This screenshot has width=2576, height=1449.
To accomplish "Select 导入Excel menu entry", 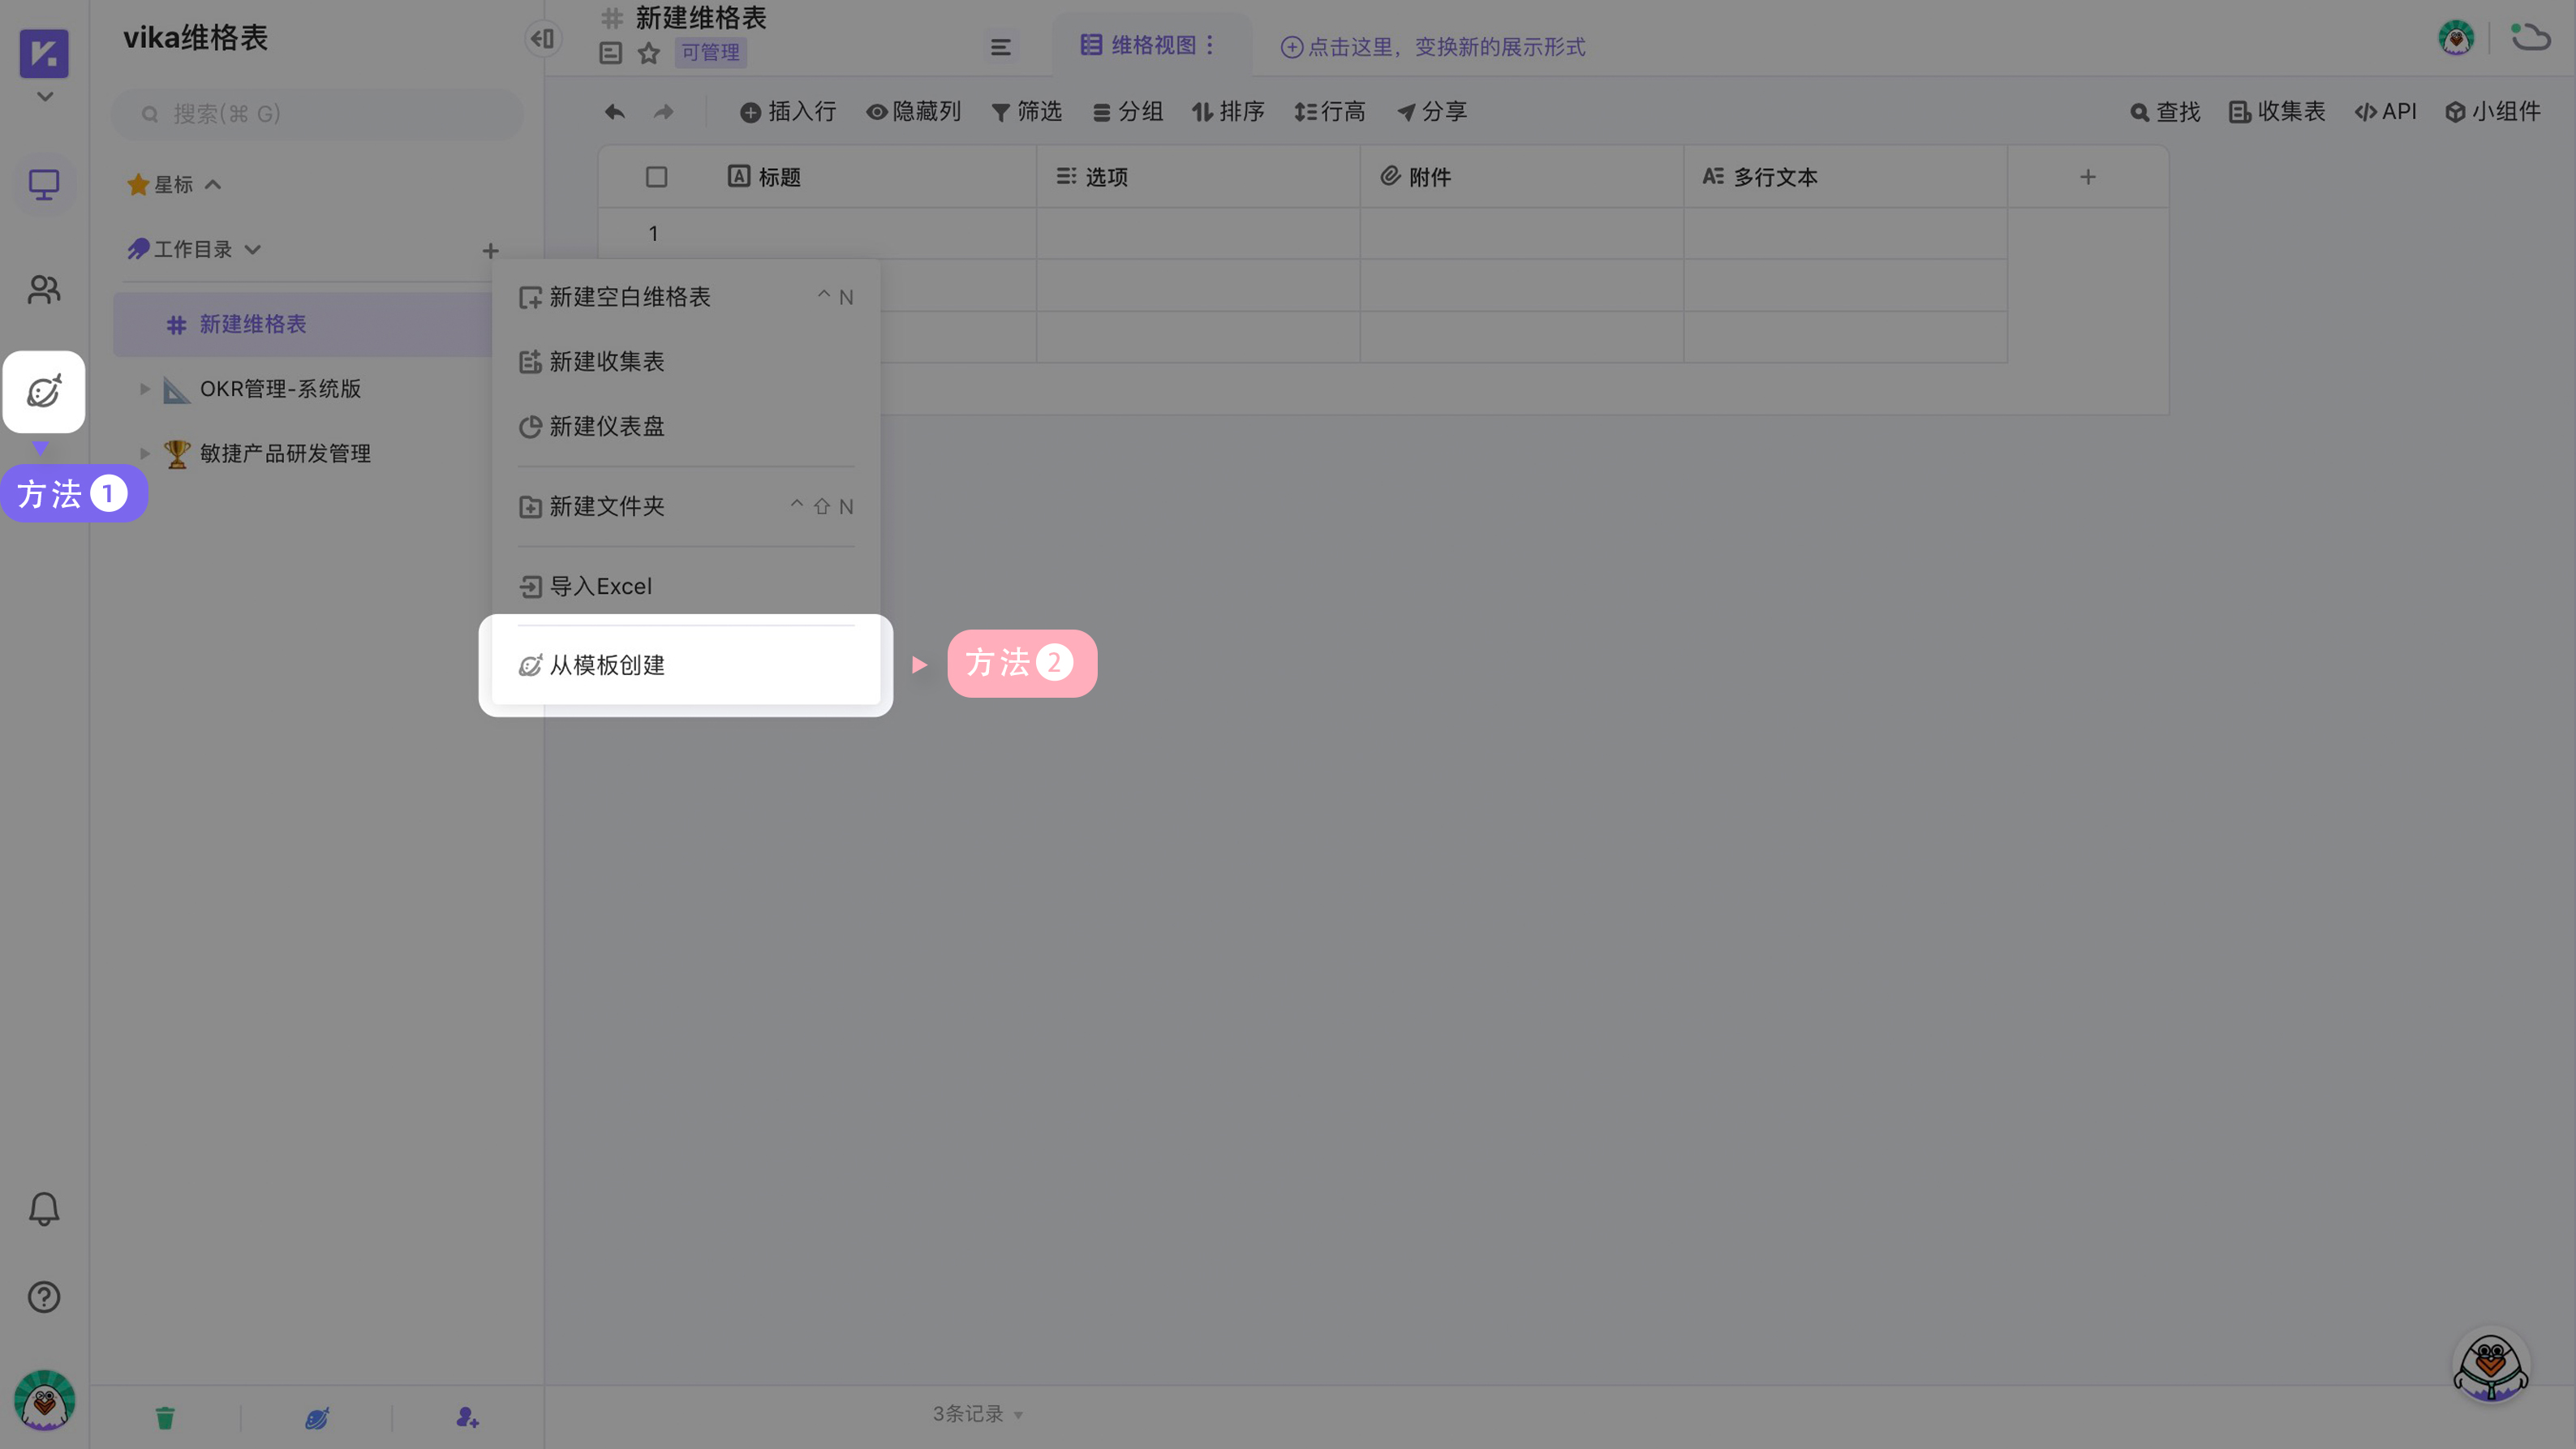I will (600, 586).
